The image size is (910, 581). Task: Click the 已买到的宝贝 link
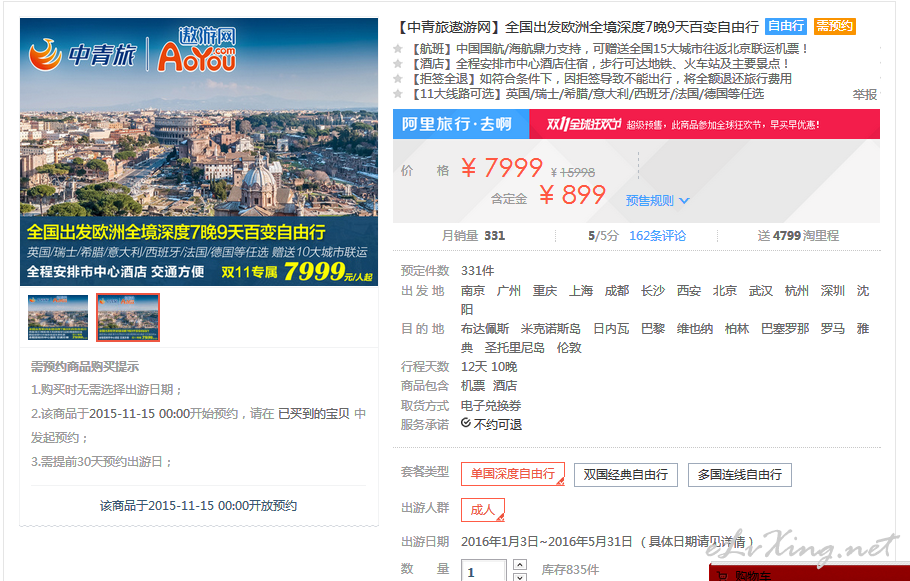(x=314, y=414)
